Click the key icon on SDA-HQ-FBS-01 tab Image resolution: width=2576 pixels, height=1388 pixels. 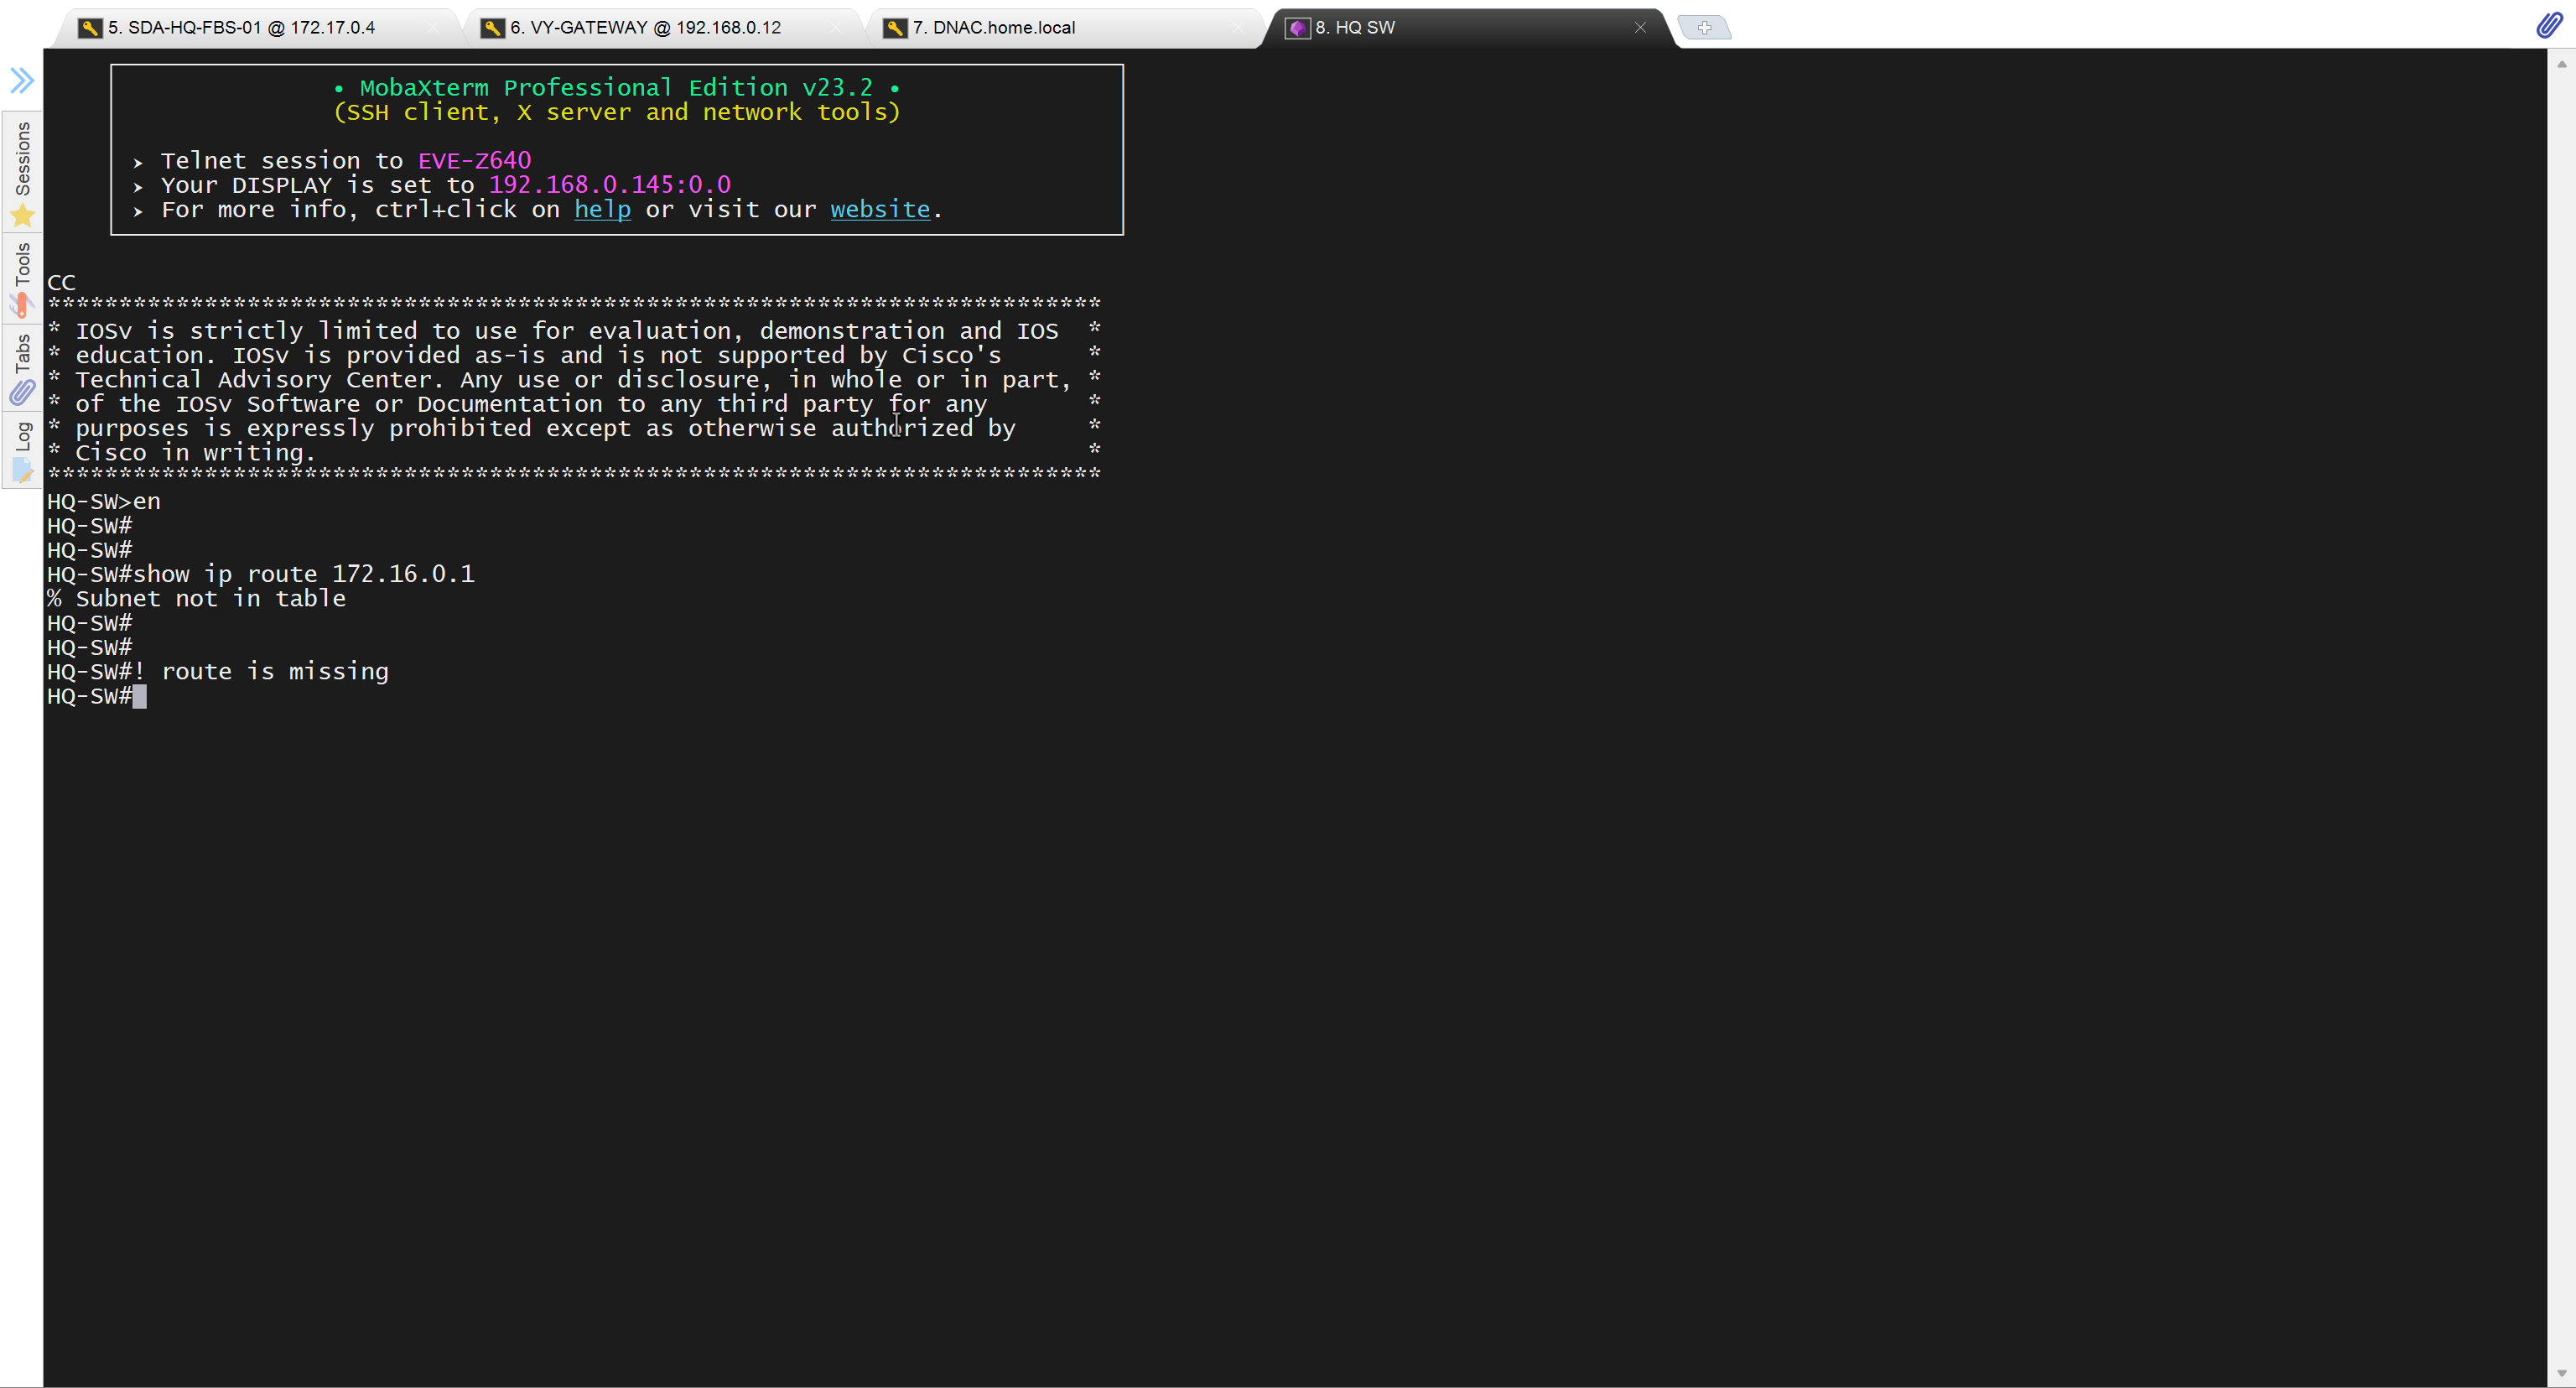point(90,28)
